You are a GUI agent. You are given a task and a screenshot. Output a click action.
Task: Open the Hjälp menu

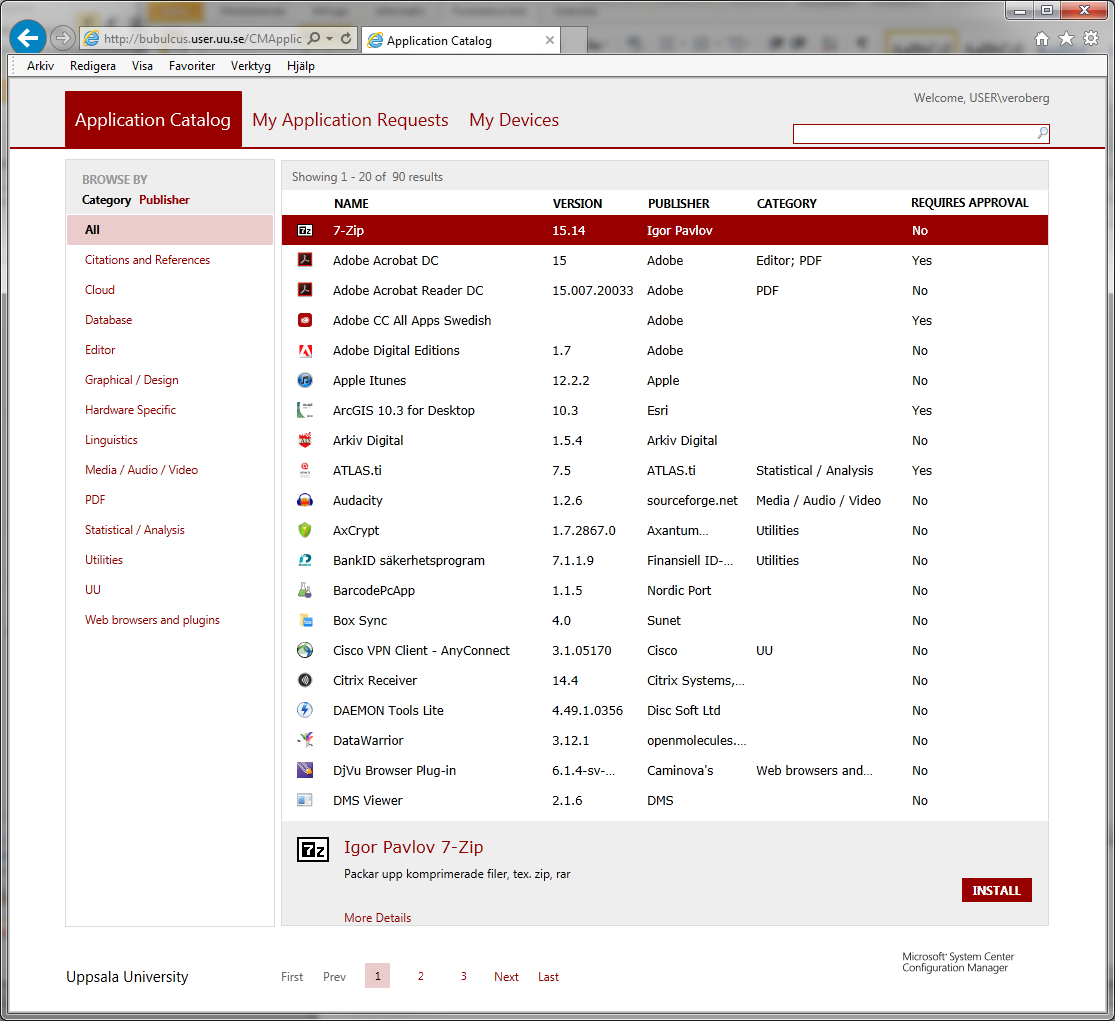point(301,65)
